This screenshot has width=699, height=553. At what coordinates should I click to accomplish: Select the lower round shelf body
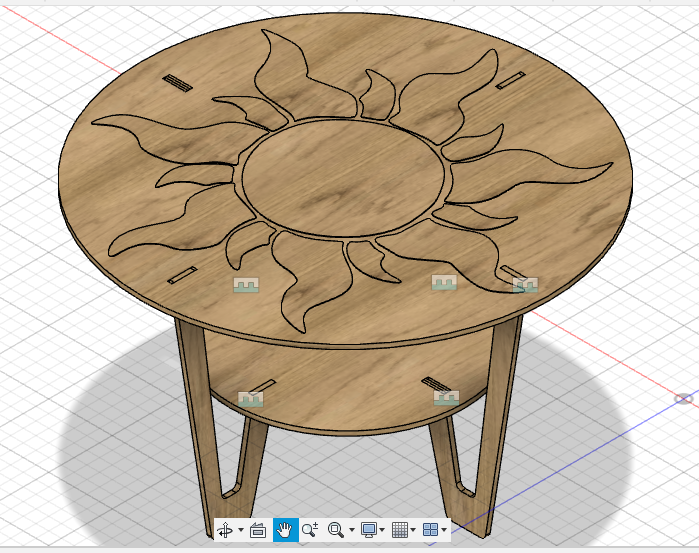(348, 384)
